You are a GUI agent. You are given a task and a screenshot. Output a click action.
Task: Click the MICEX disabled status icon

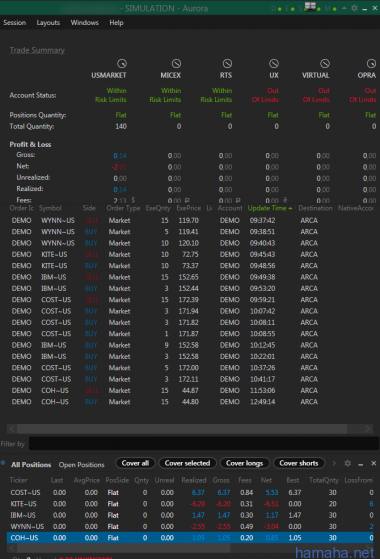coord(176,64)
